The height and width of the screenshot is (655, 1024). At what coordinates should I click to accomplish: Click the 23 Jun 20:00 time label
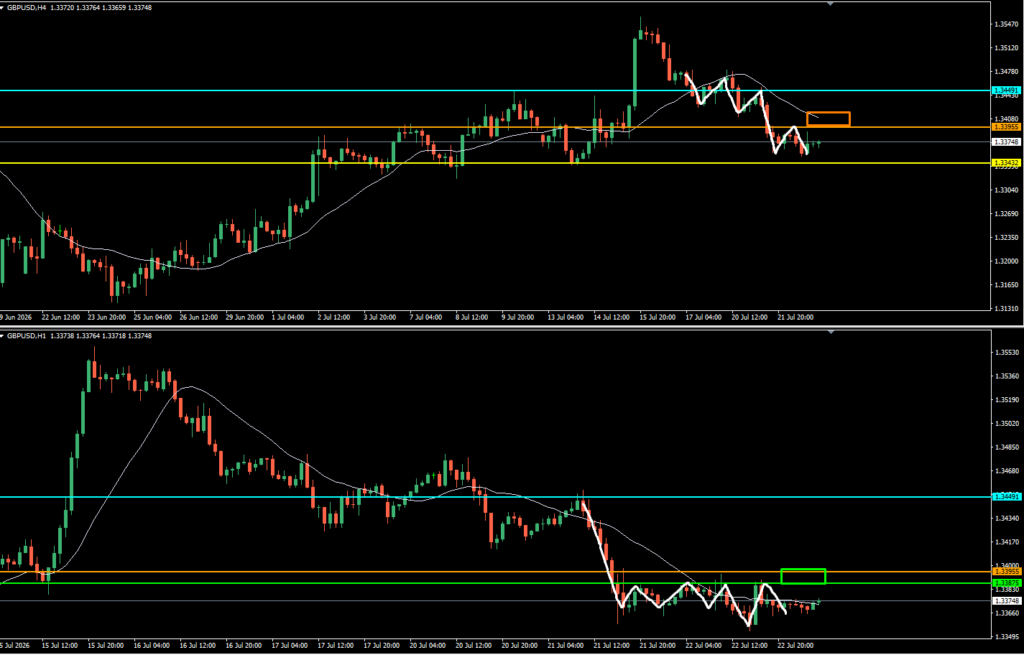(106, 317)
